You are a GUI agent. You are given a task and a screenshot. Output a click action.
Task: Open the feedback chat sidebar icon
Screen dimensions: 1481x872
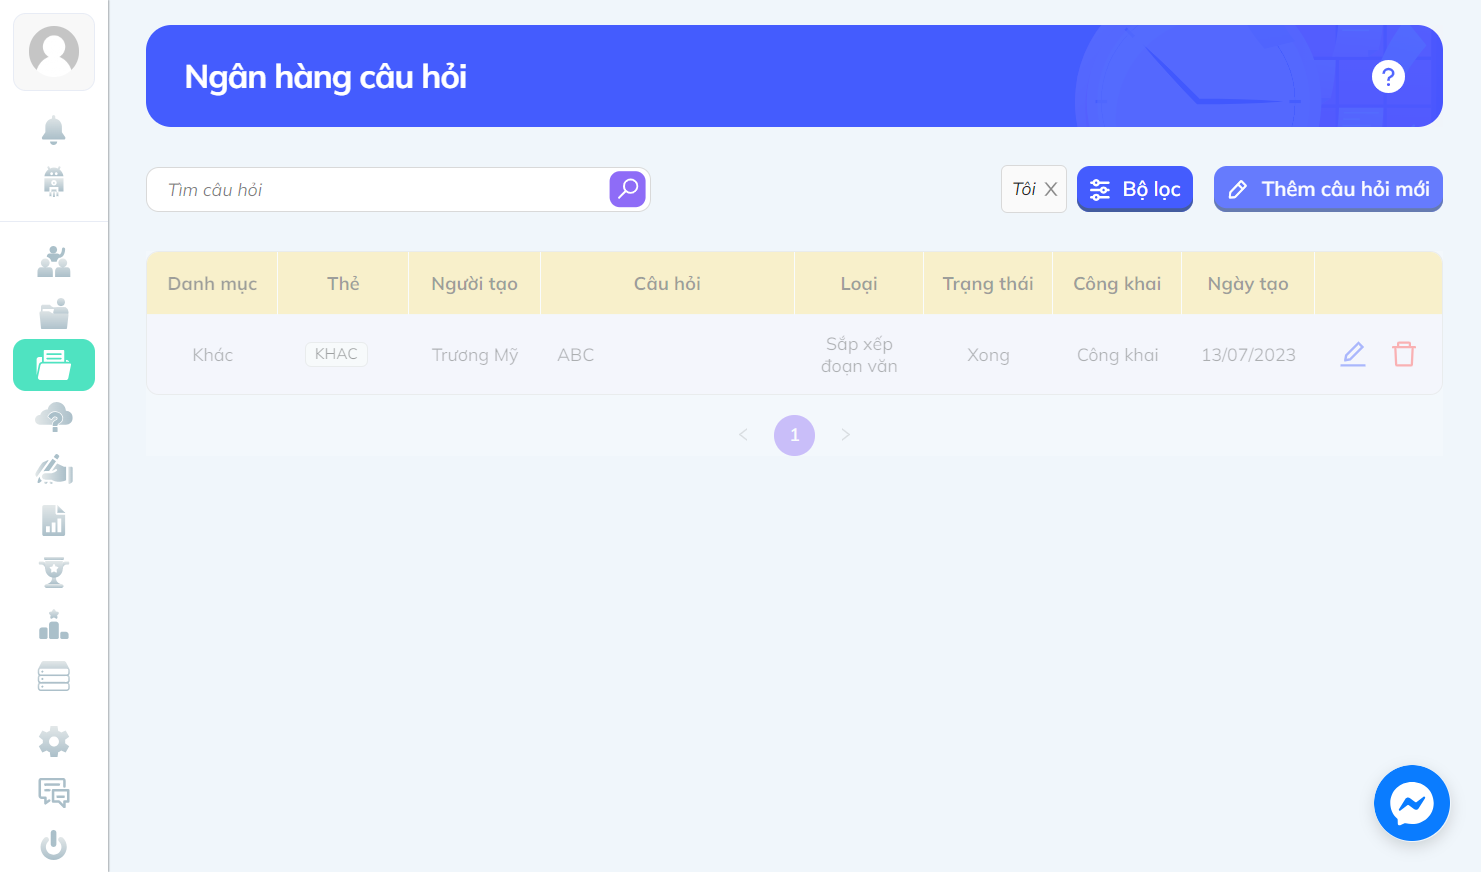click(54, 793)
